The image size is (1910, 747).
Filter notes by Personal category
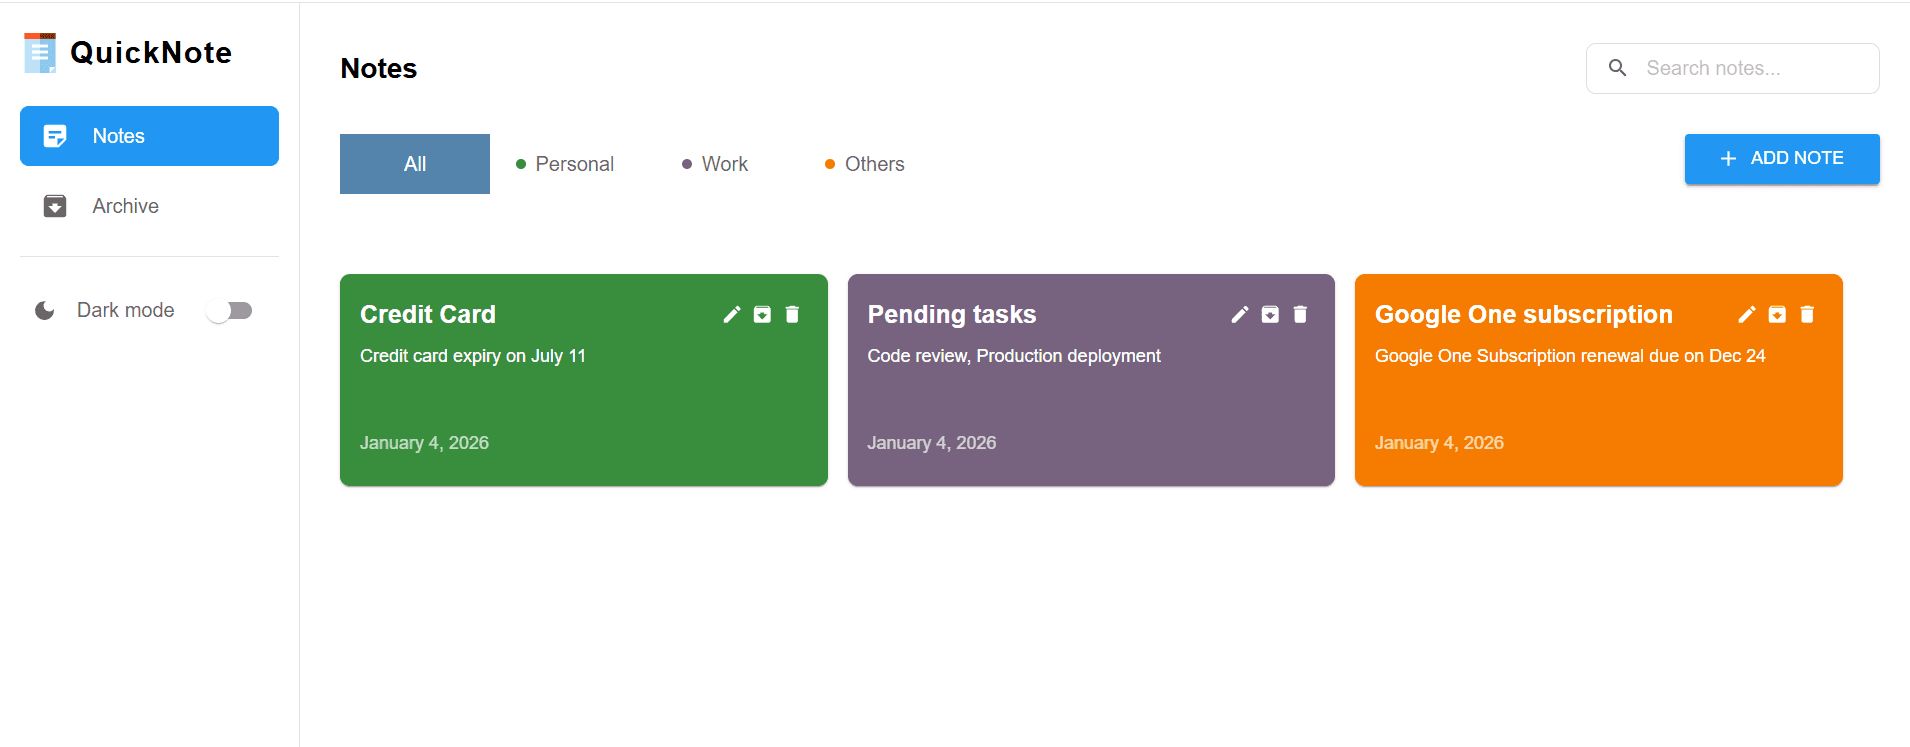565,164
